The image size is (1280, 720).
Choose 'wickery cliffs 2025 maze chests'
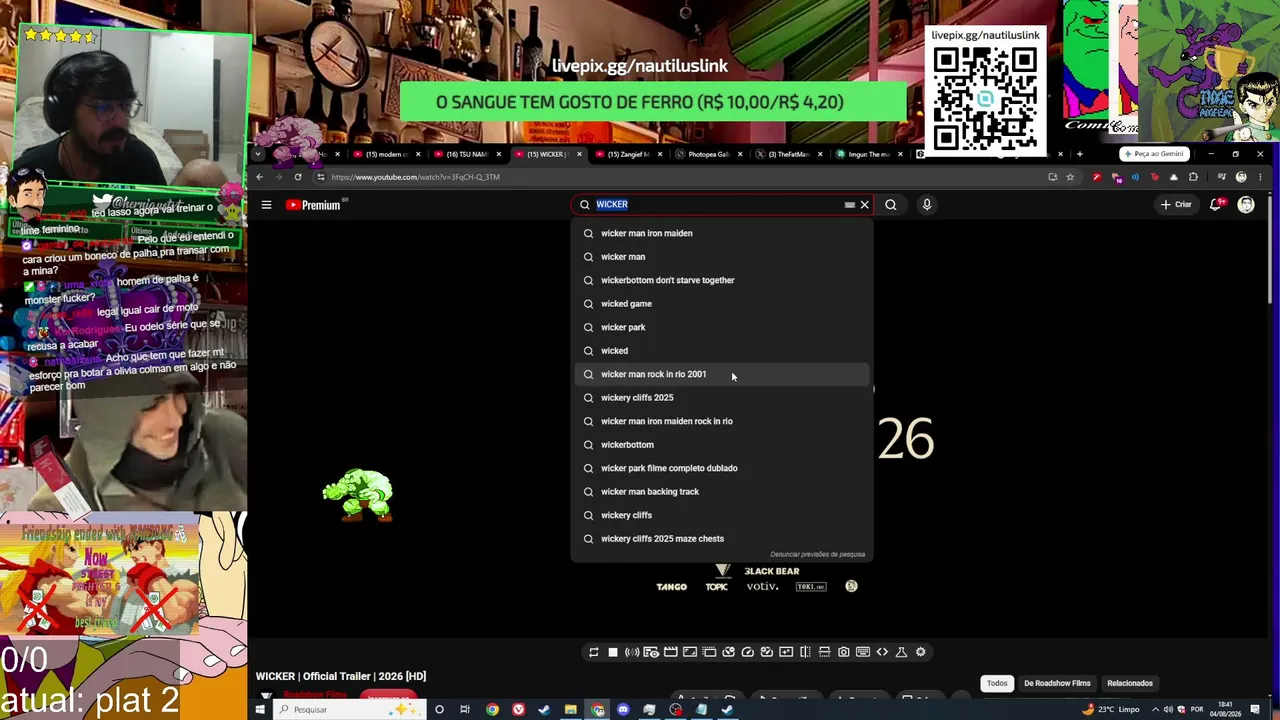pos(721,539)
